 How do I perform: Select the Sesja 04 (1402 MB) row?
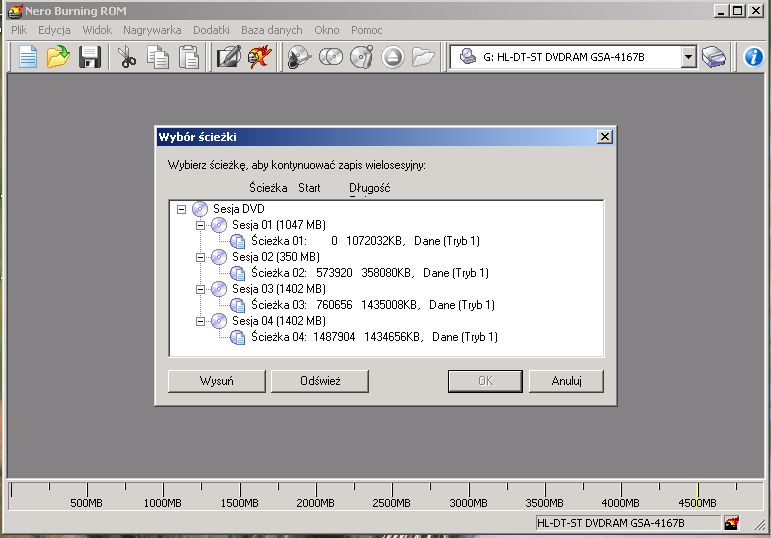pos(279,321)
